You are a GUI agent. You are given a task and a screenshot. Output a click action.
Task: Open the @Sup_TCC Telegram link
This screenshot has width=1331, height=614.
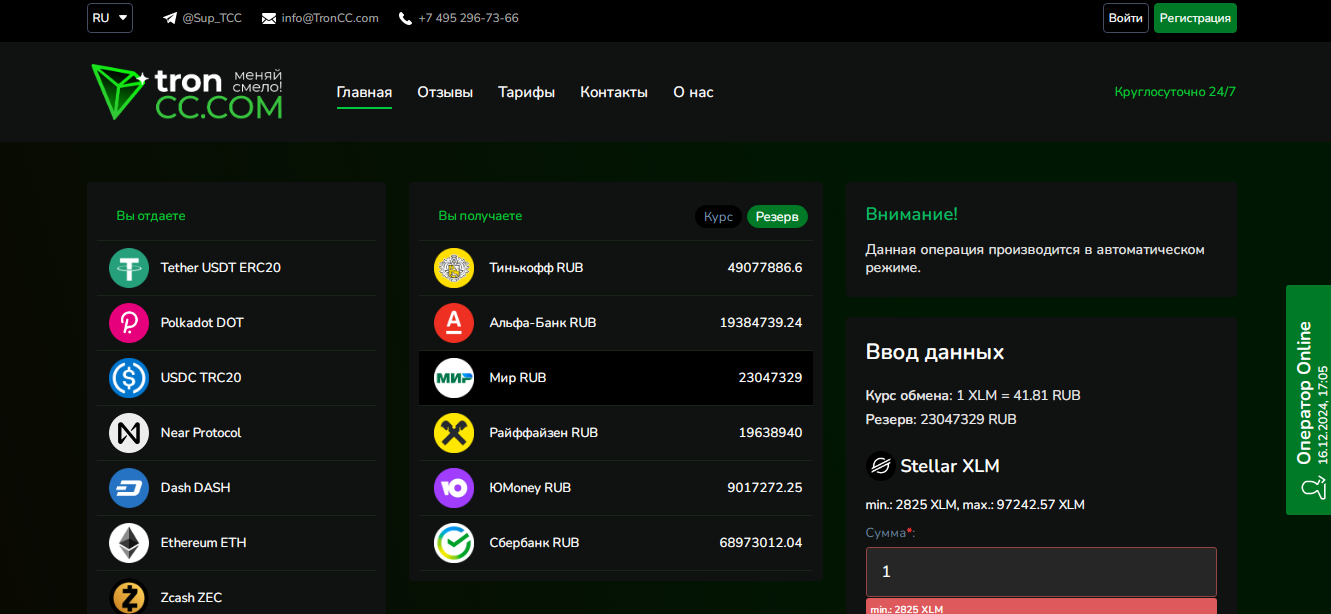202,18
